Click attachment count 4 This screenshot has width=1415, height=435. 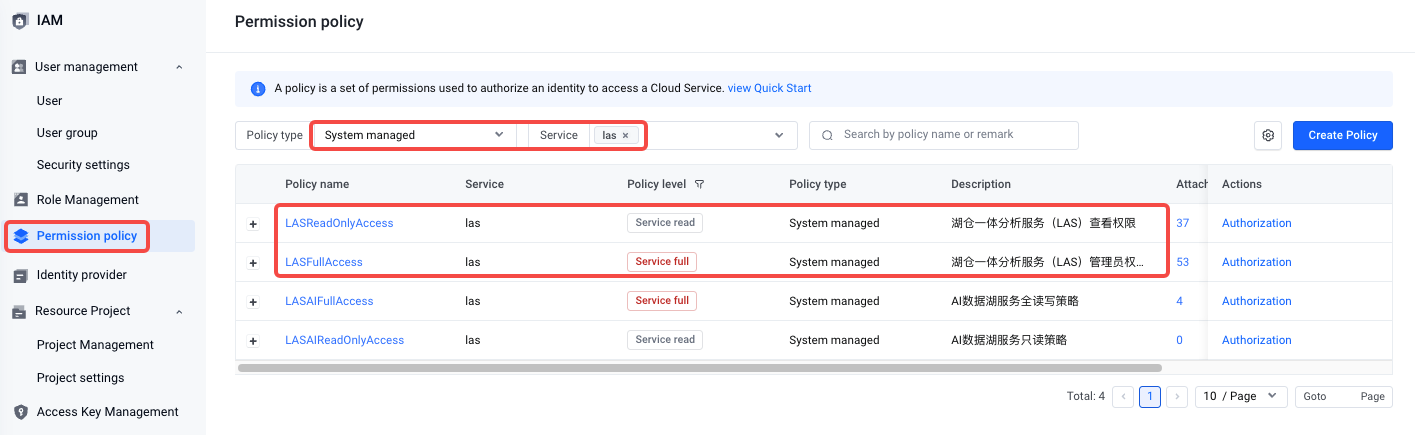click(x=1180, y=301)
